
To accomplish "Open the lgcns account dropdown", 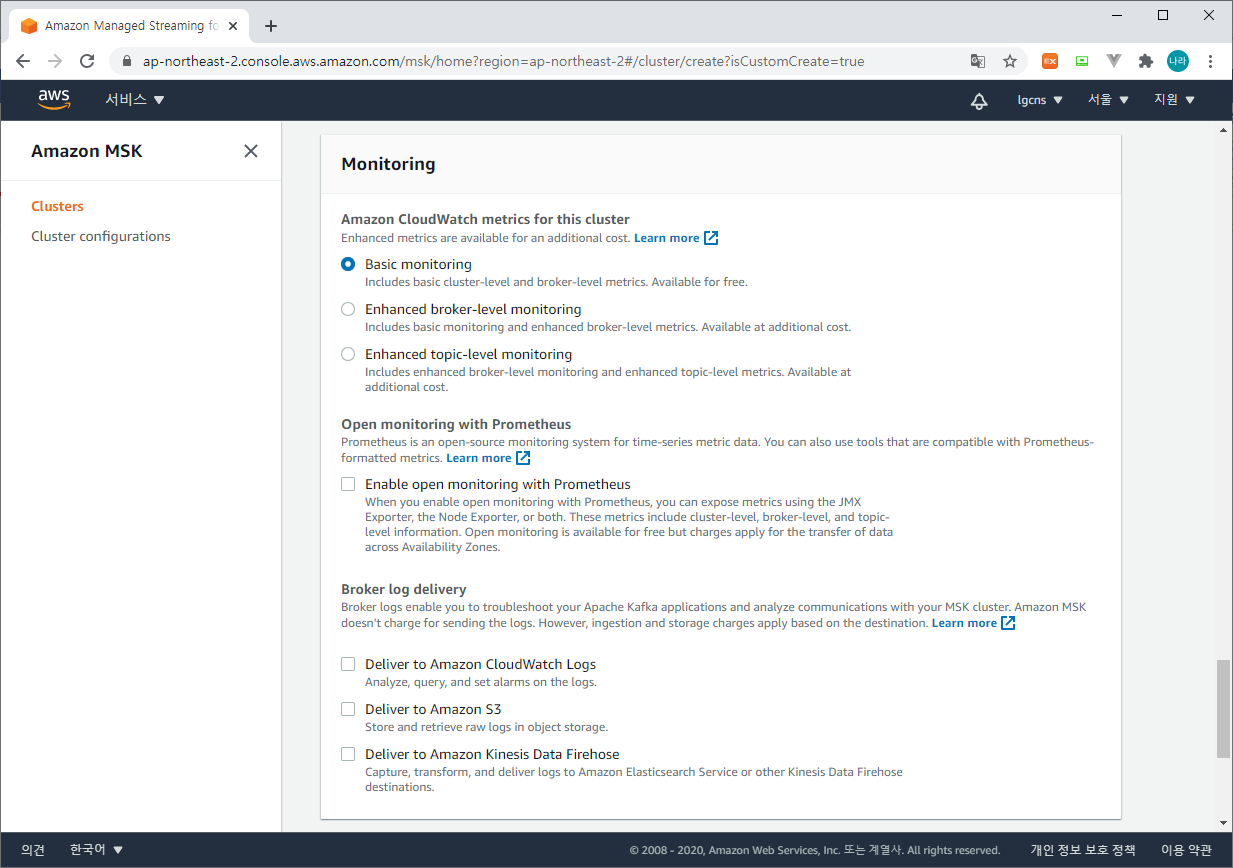I will [x=1040, y=100].
